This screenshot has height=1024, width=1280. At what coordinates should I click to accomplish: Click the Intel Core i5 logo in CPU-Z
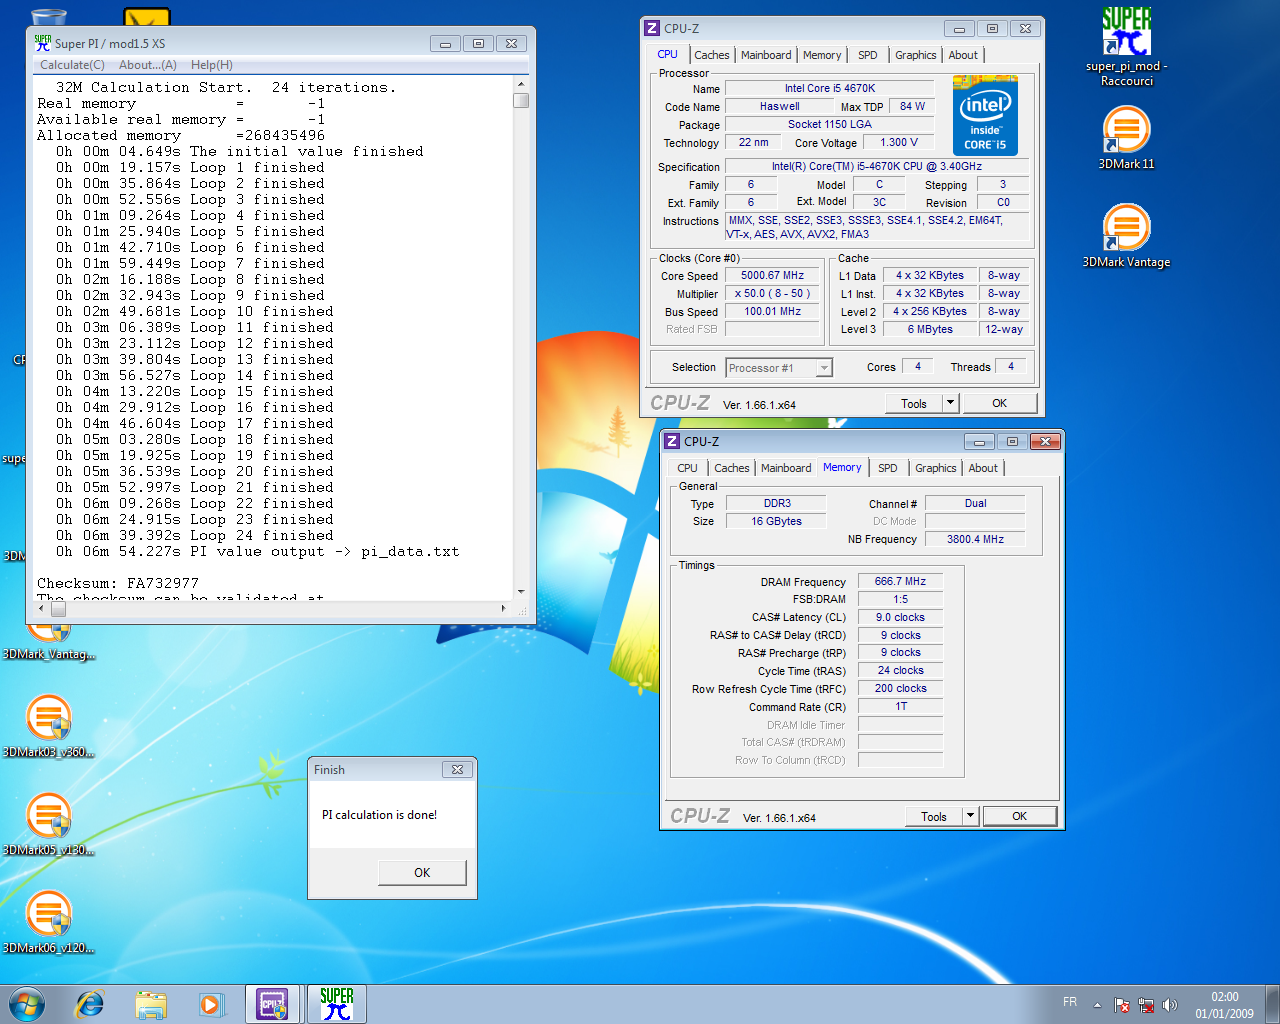985,115
